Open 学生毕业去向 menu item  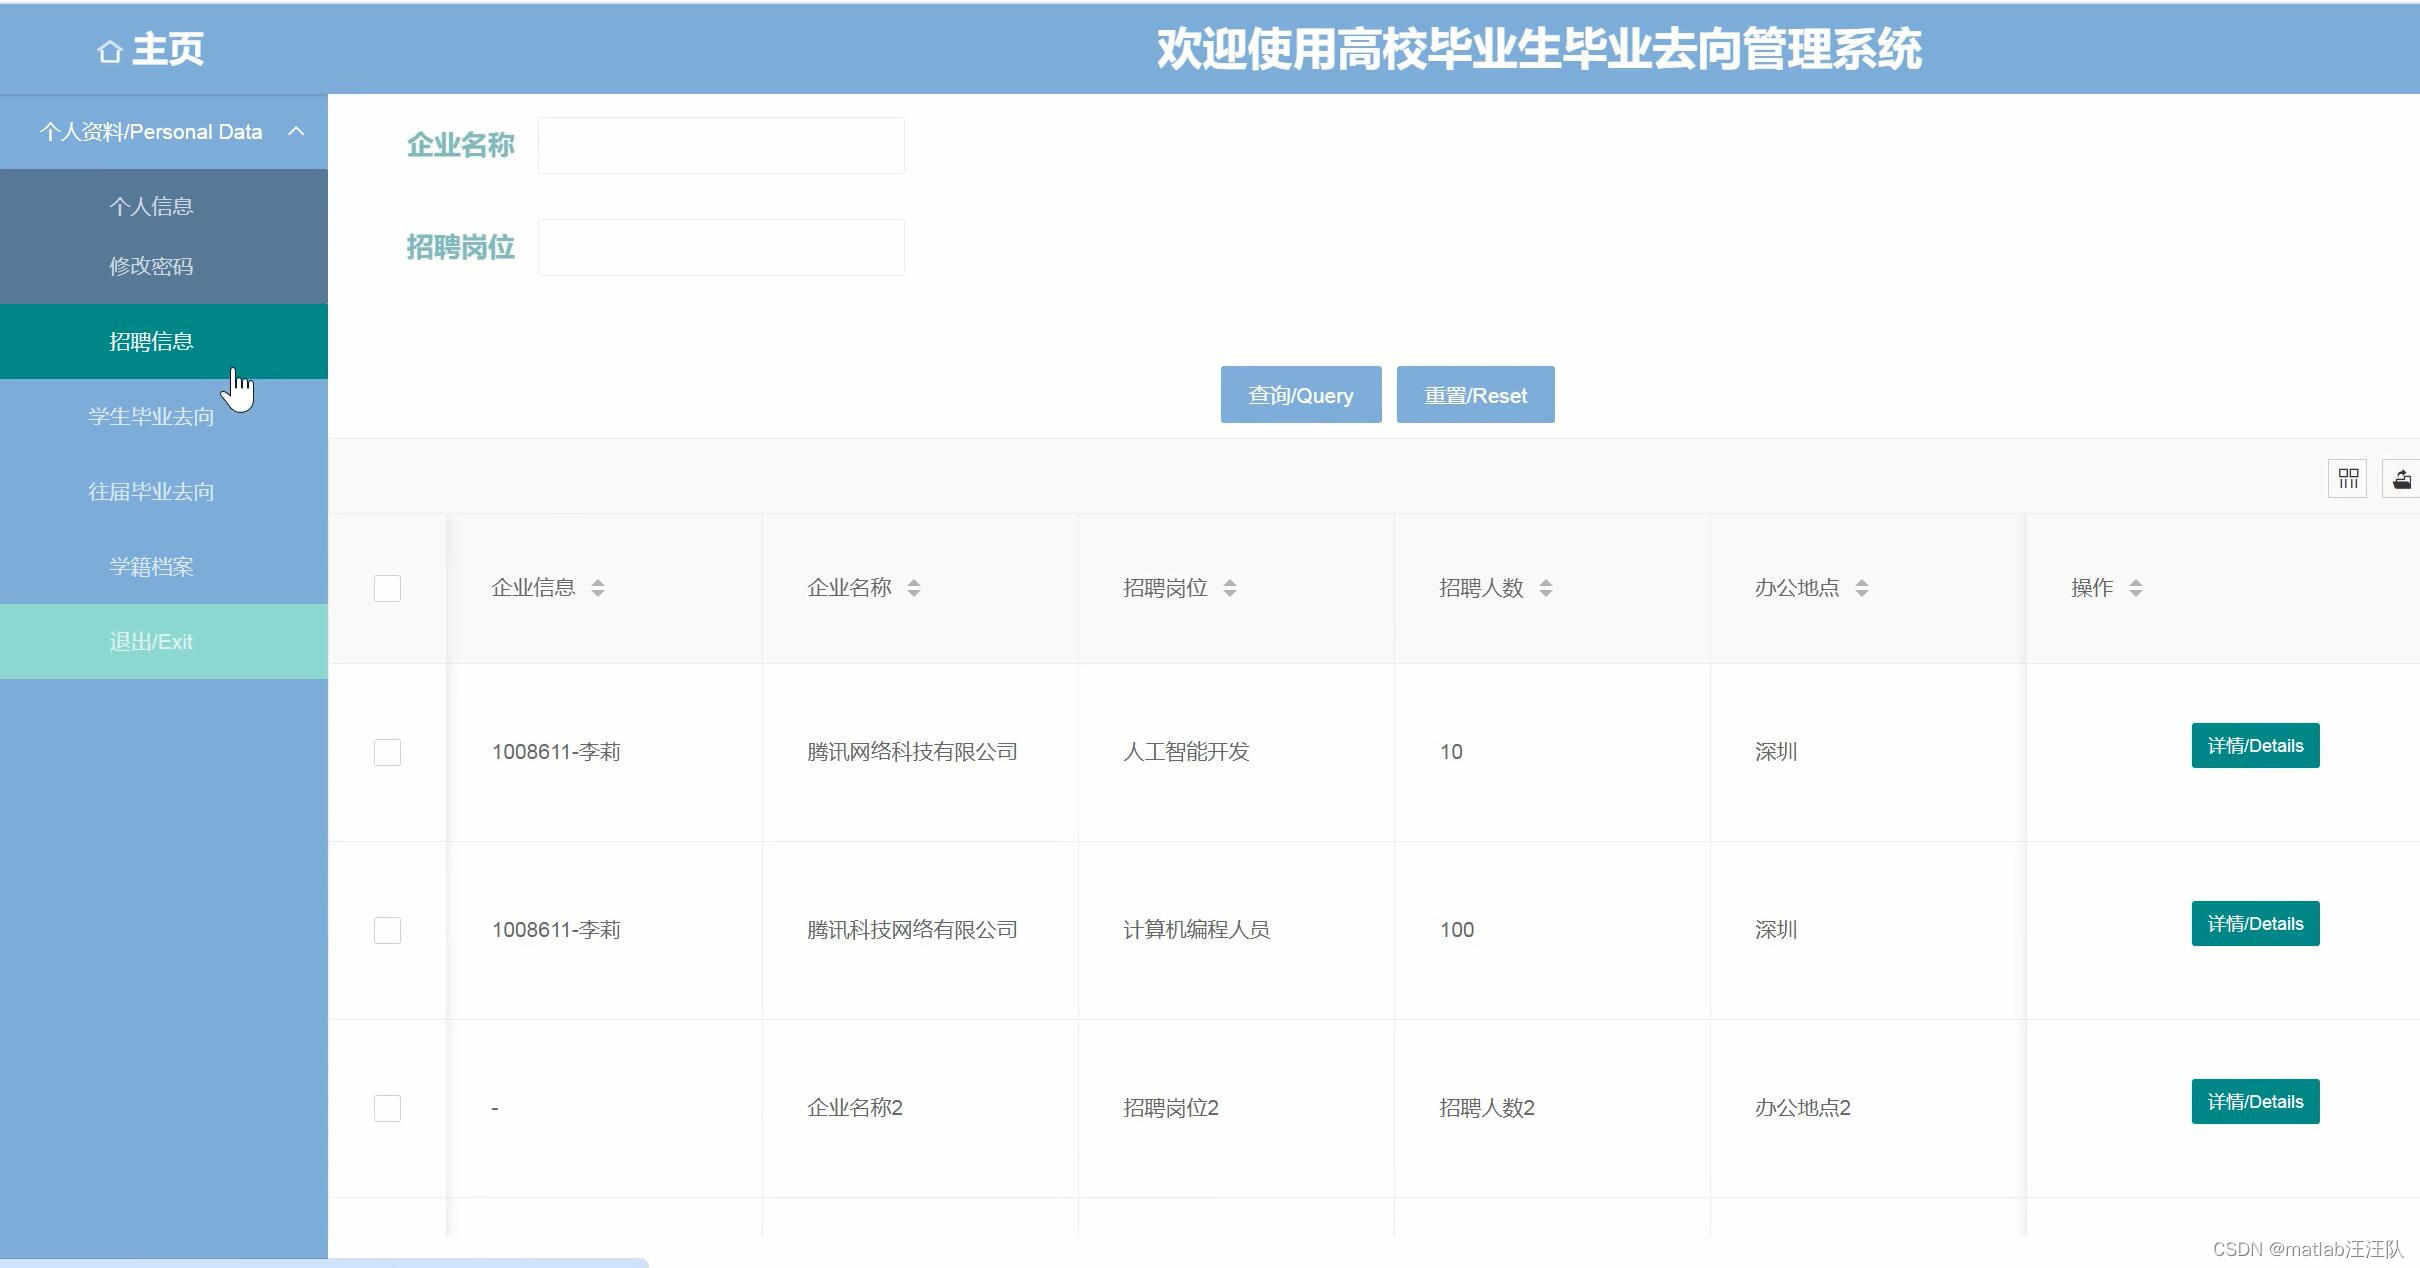[x=151, y=416]
